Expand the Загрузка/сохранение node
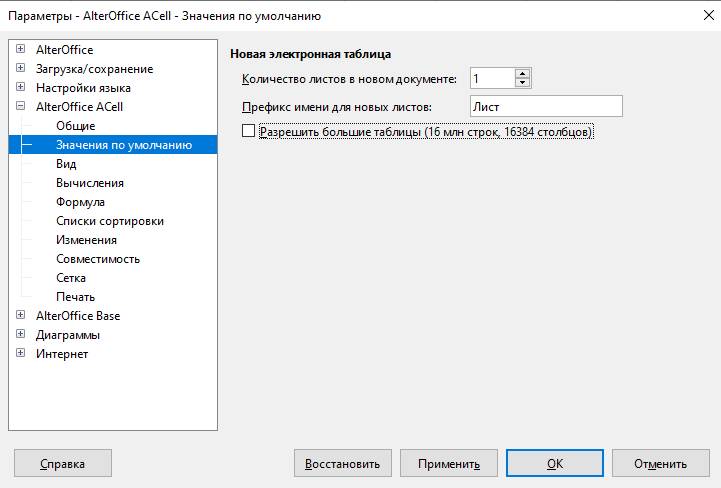The image size is (721, 488). click(x=21, y=68)
